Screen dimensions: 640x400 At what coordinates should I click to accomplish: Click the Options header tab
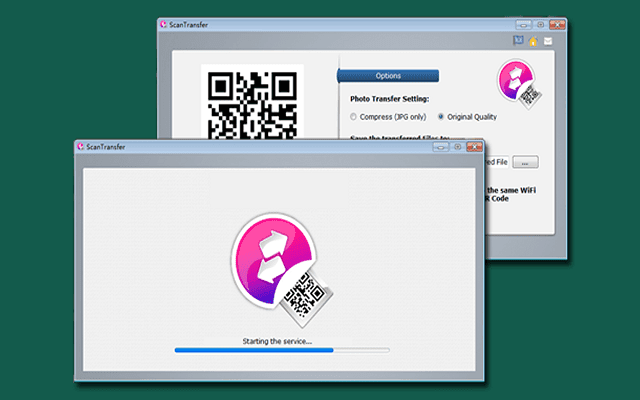[x=388, y=76]
